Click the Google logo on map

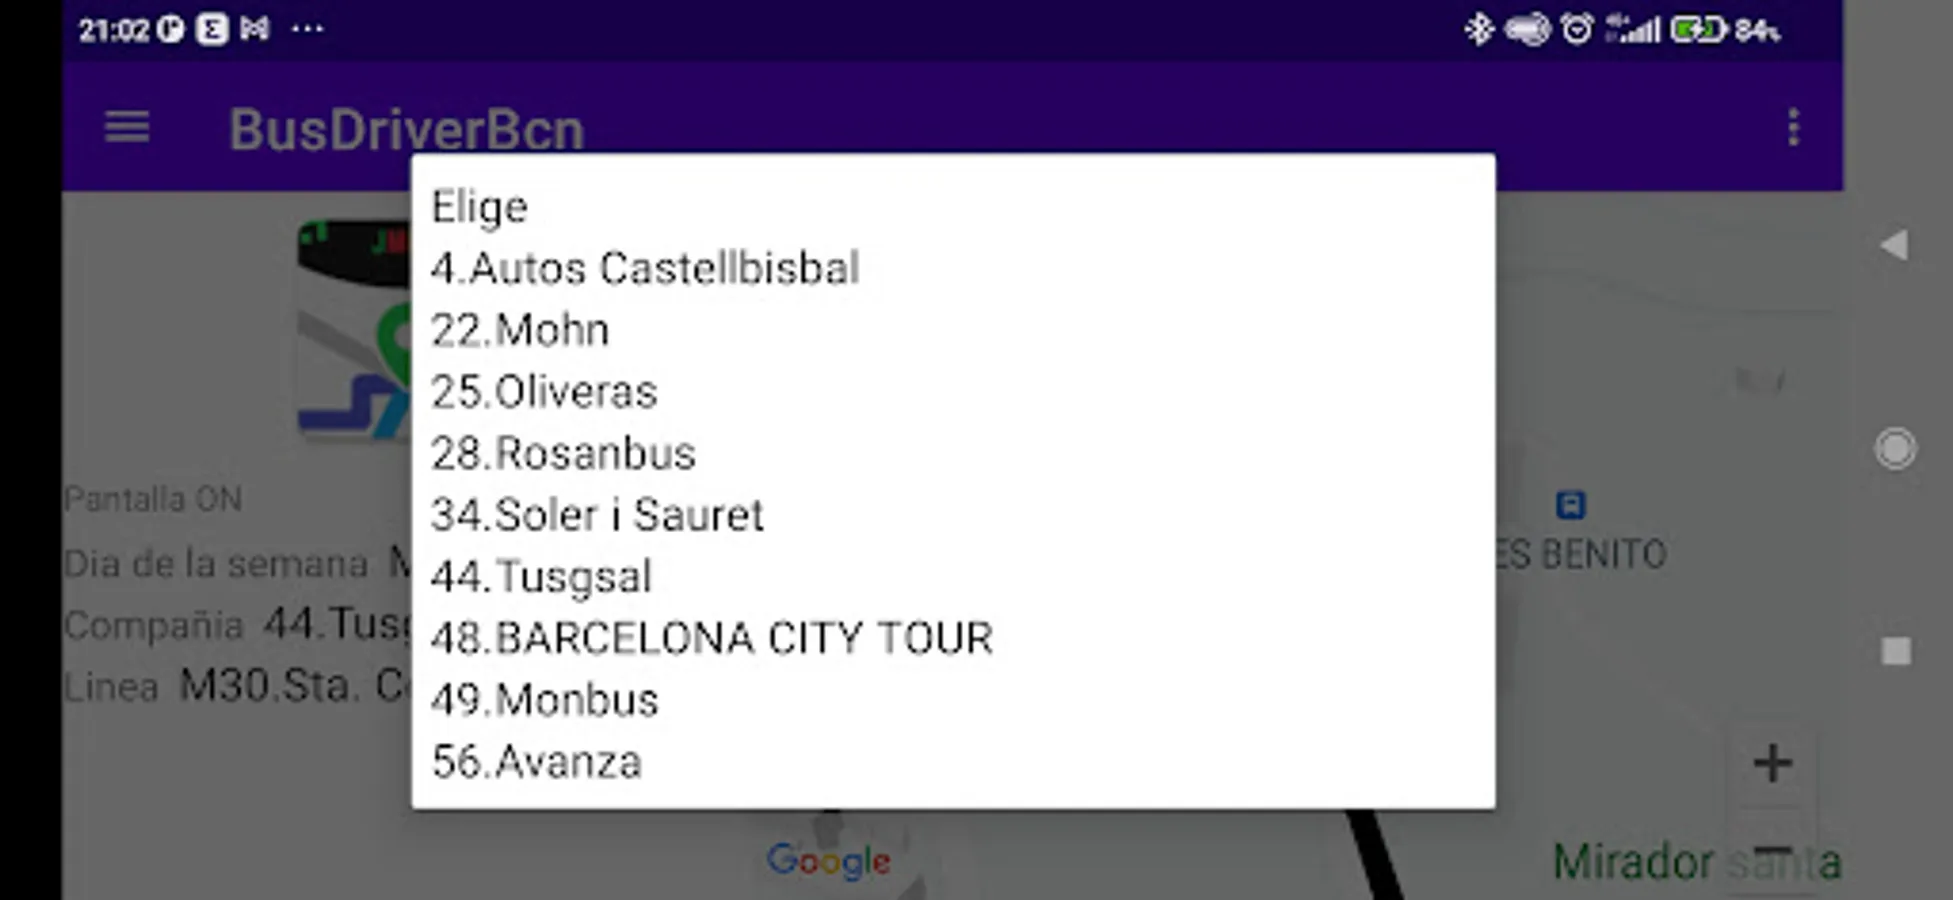click(828, 861)
